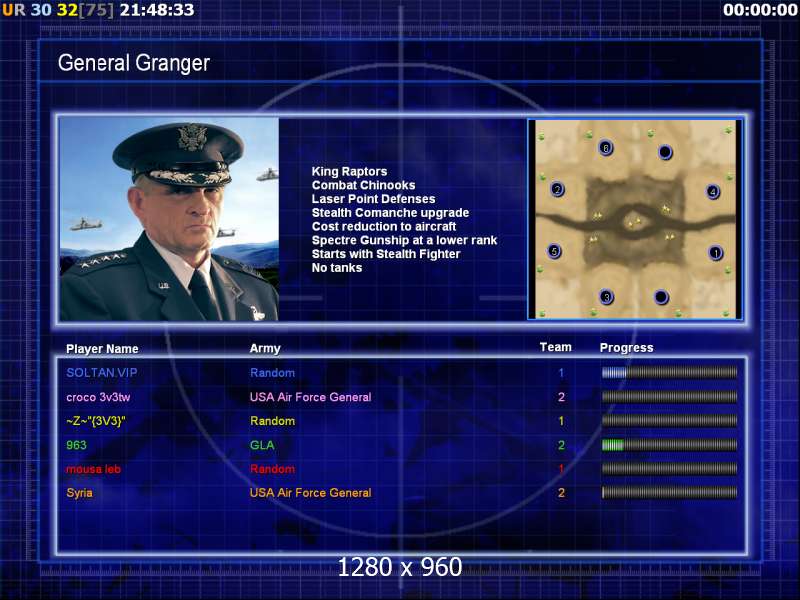Click Syria's "USA Air Force General" army
The height and width of the screenshot is (600, 800).
310,493
